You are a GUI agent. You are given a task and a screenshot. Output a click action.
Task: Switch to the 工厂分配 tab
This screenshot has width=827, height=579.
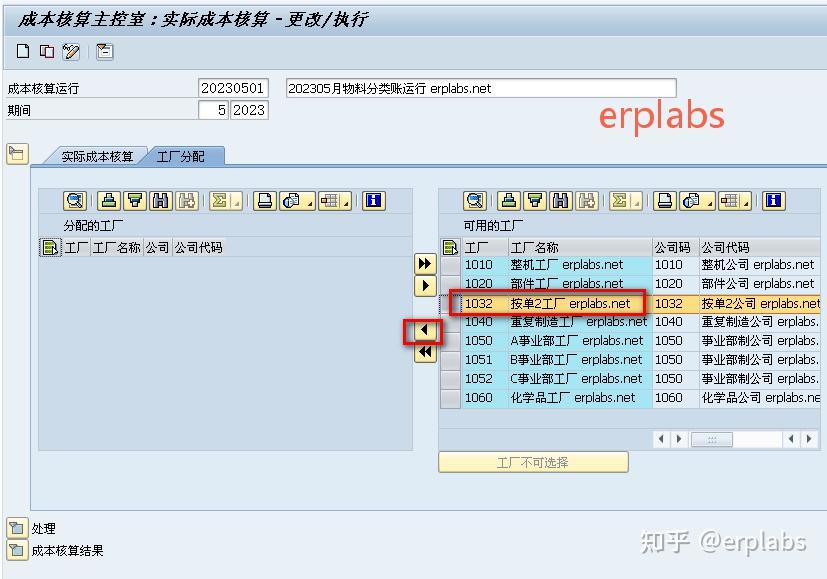tap(181, 157)
